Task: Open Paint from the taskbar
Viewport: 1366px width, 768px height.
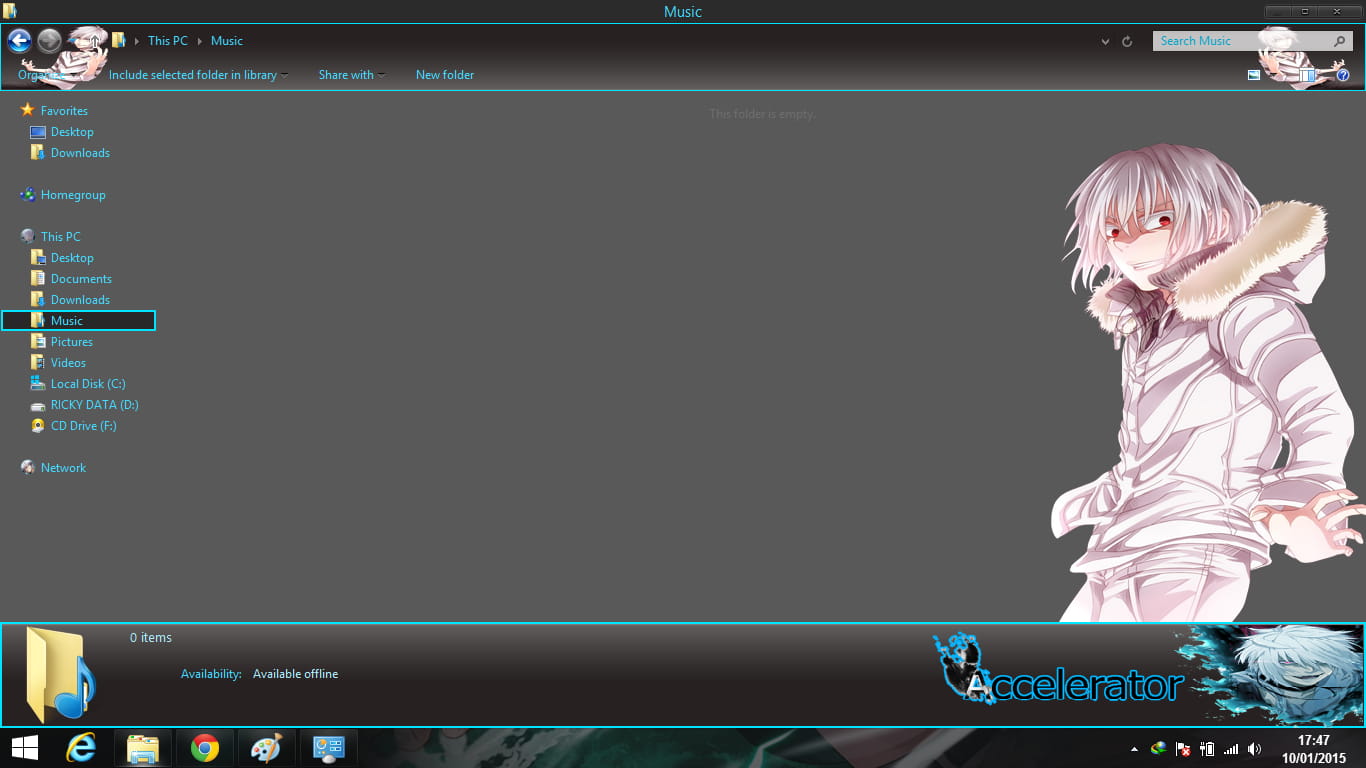Action: [x=266, y=747]
